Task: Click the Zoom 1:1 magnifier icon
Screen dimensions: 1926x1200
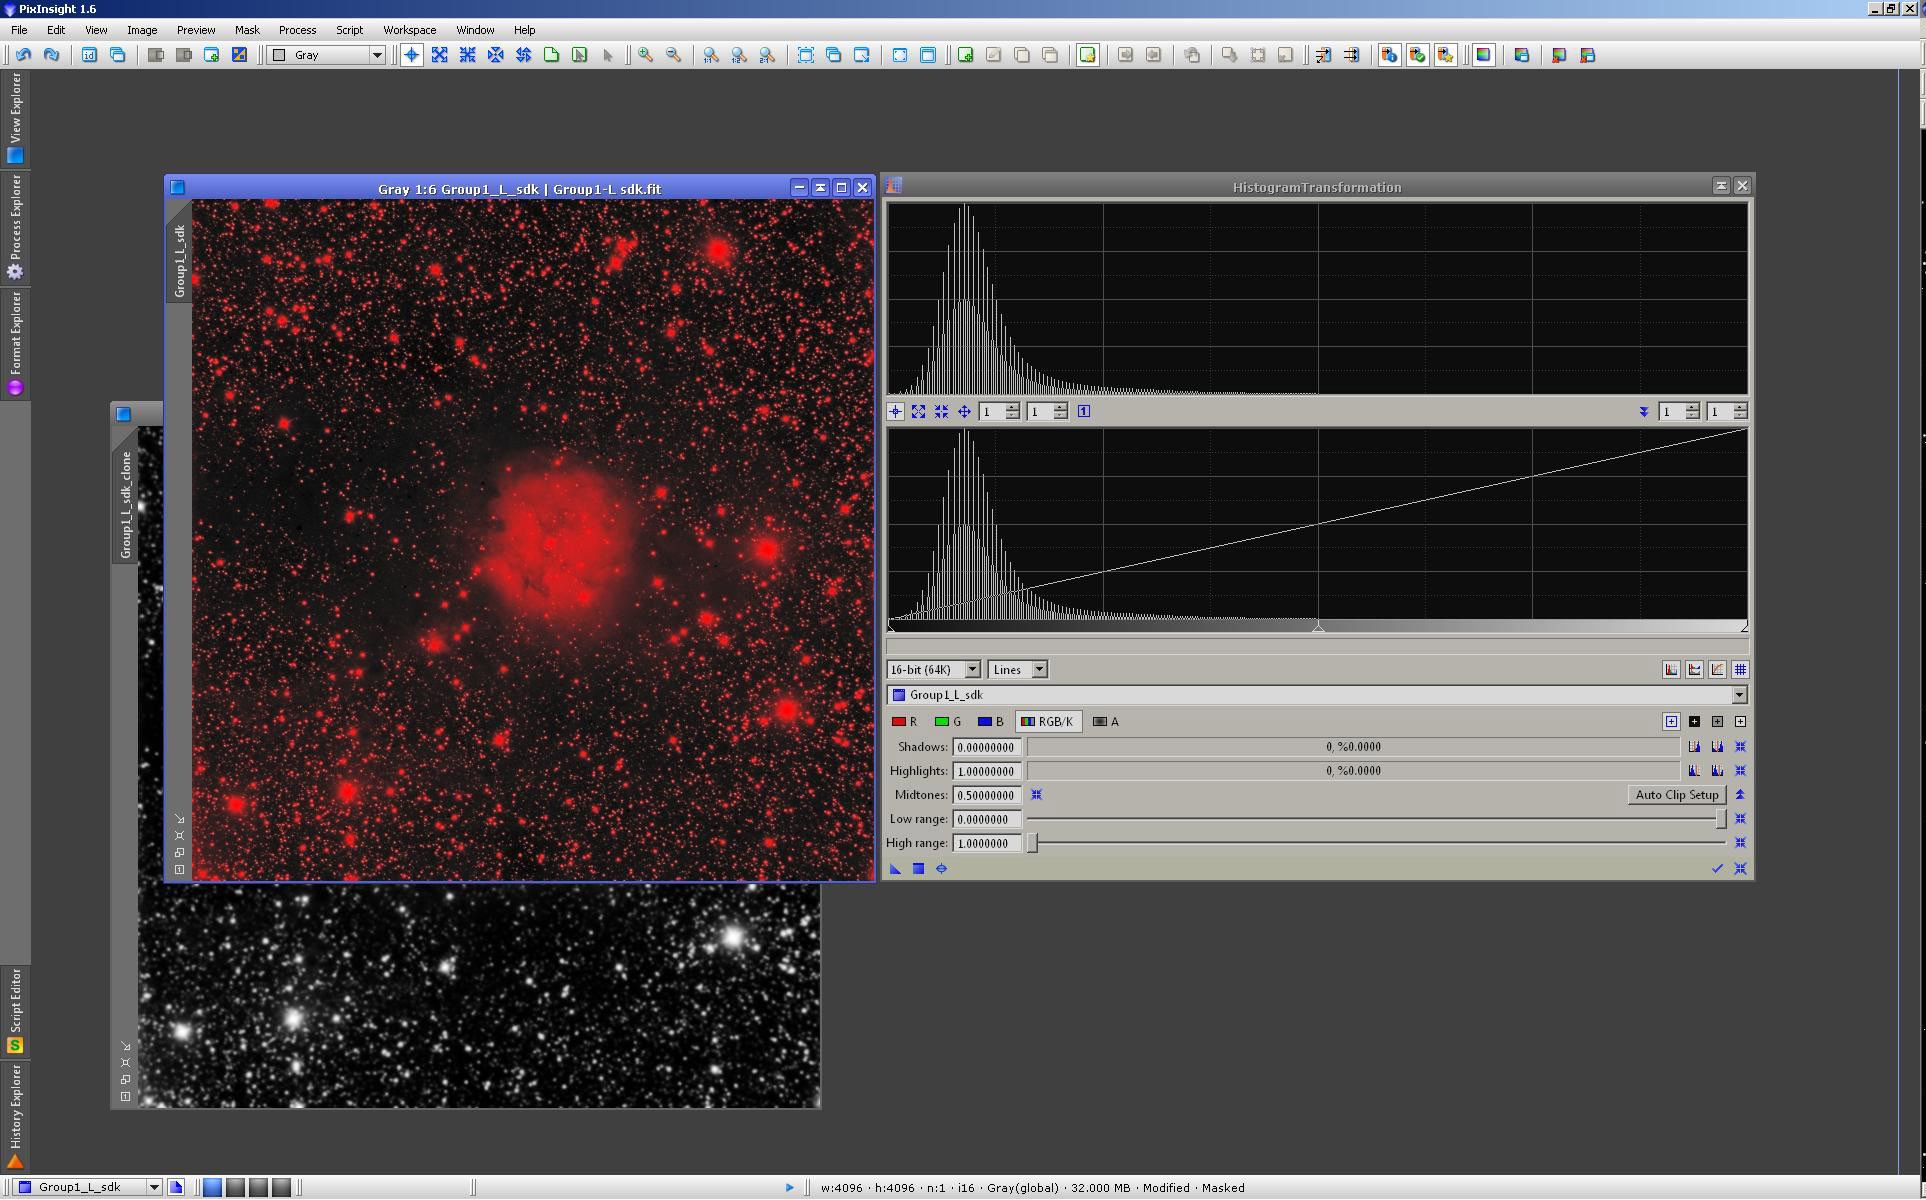Action: 711,55
